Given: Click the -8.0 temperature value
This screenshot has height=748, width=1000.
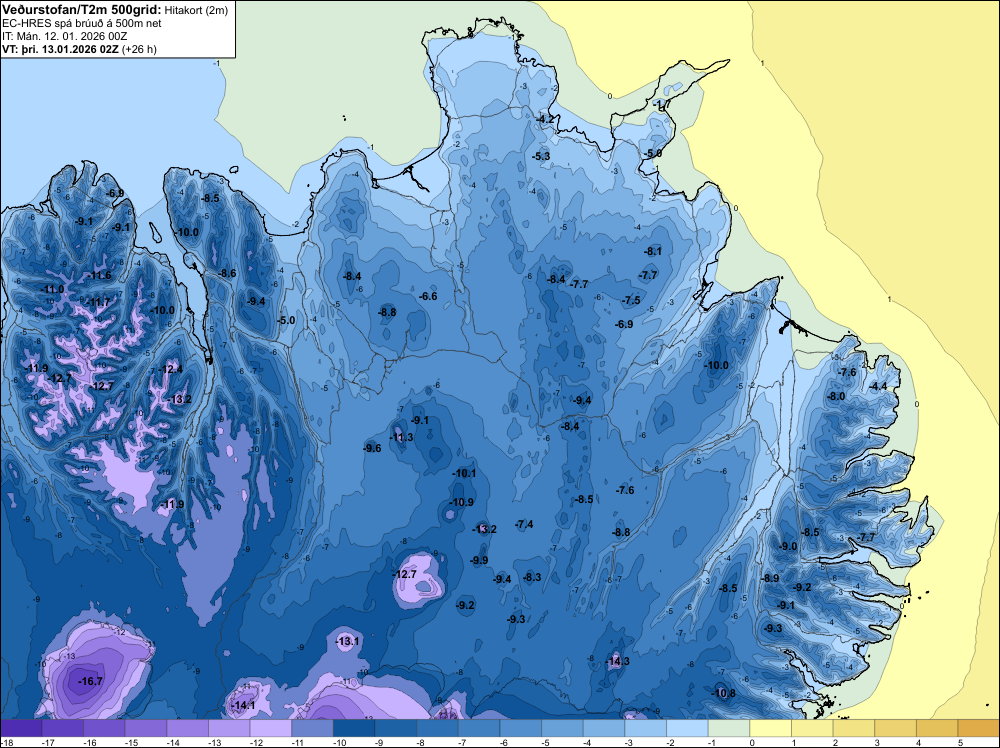Looking at the screenshot, I should (x=835, y=396).
